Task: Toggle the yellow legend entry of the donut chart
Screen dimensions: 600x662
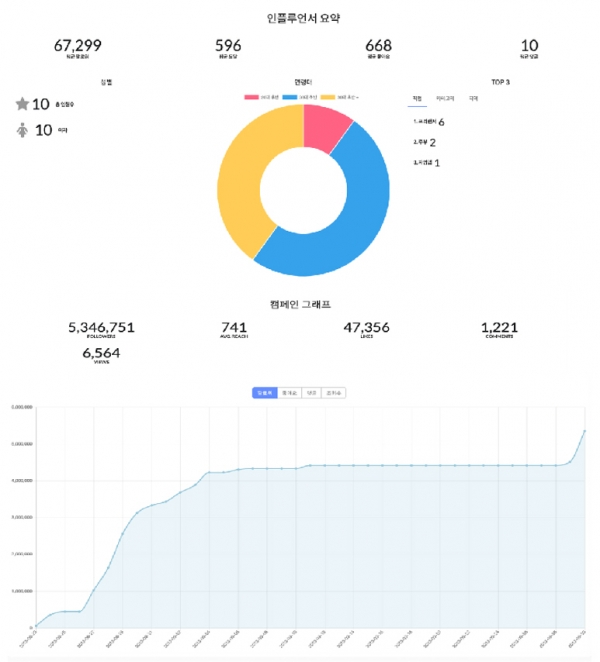Action: (340, 97)
